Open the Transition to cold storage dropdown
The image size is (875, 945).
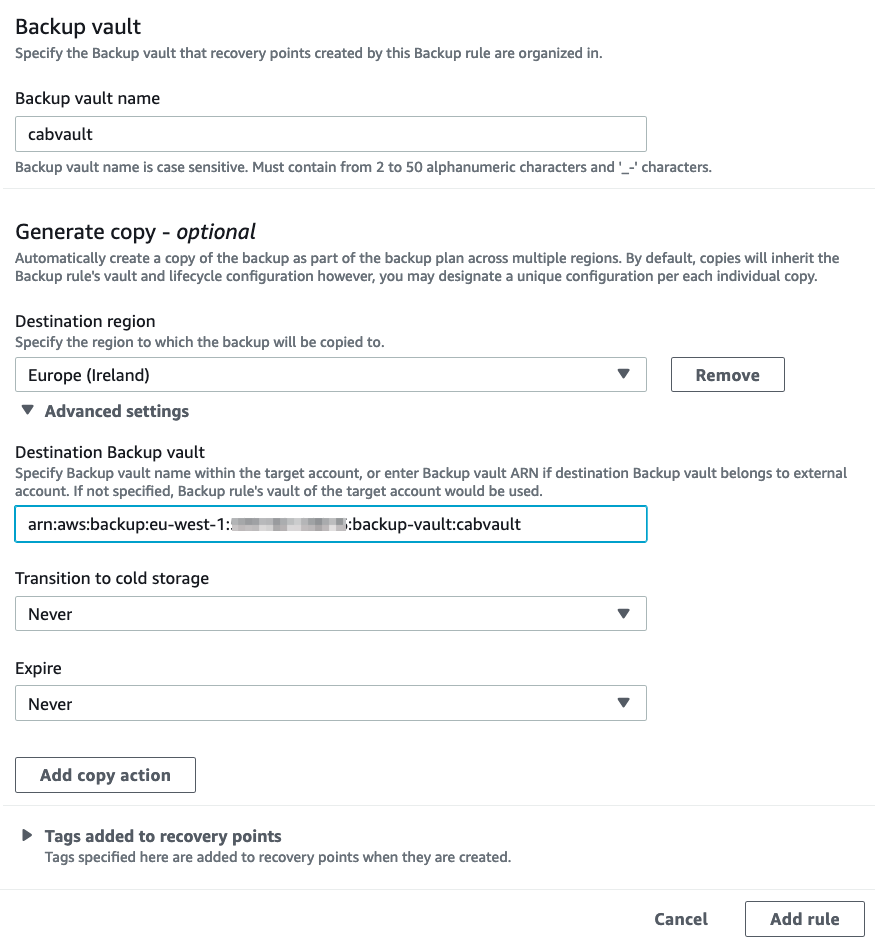330,613
